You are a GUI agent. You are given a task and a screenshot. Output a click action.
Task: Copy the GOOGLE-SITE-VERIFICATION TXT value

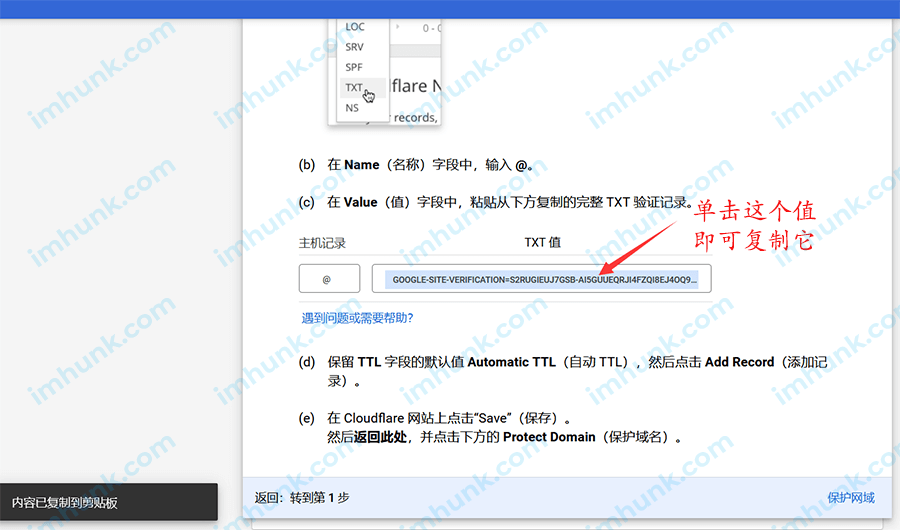[x=541, y=279]
